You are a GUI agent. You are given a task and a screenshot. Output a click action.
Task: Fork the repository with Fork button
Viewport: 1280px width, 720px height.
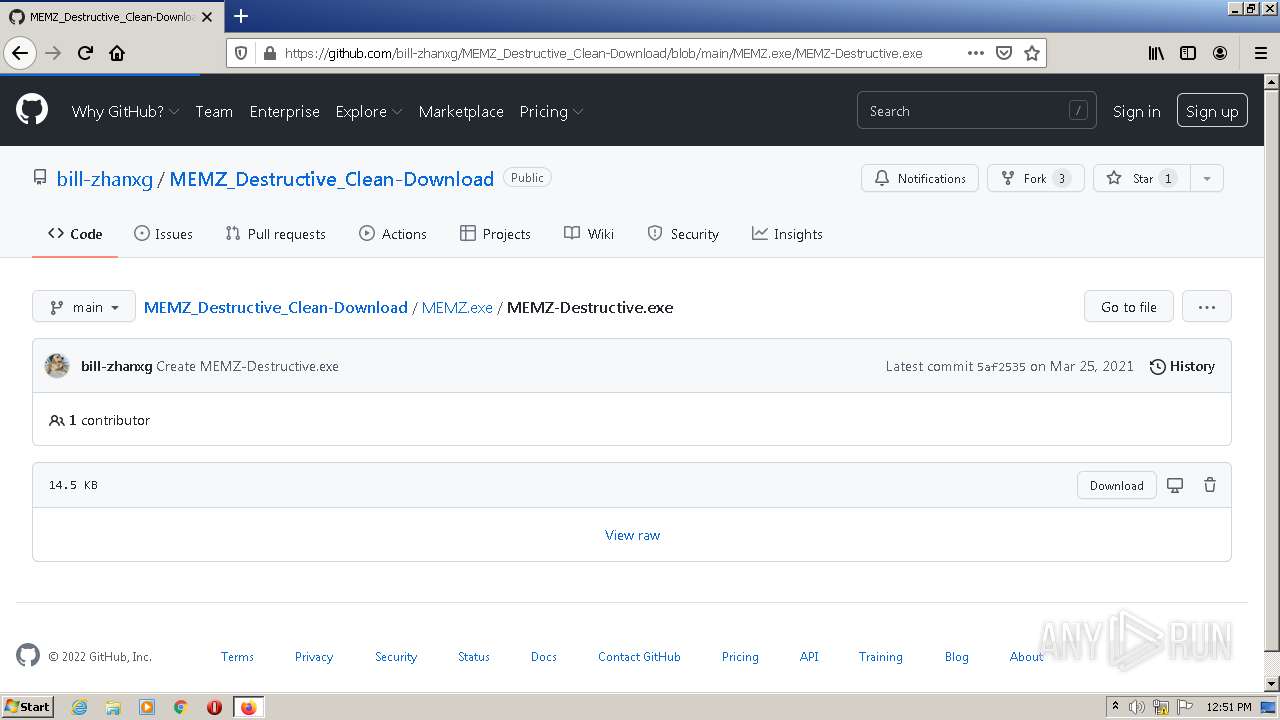[x=1036, y=178]
